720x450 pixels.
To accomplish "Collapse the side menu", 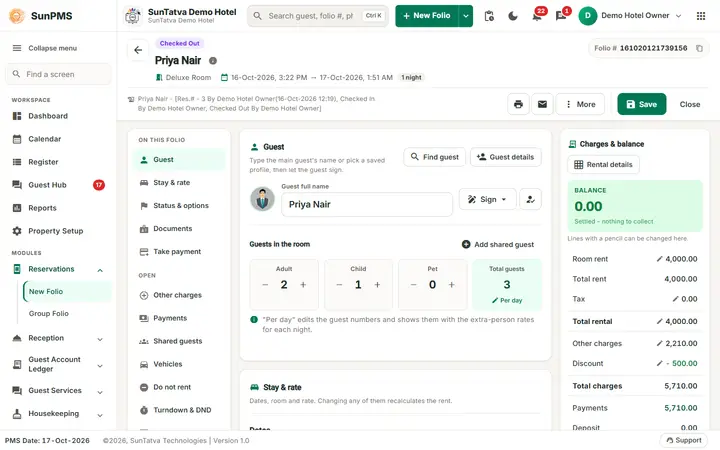I will tap(45, 48).
